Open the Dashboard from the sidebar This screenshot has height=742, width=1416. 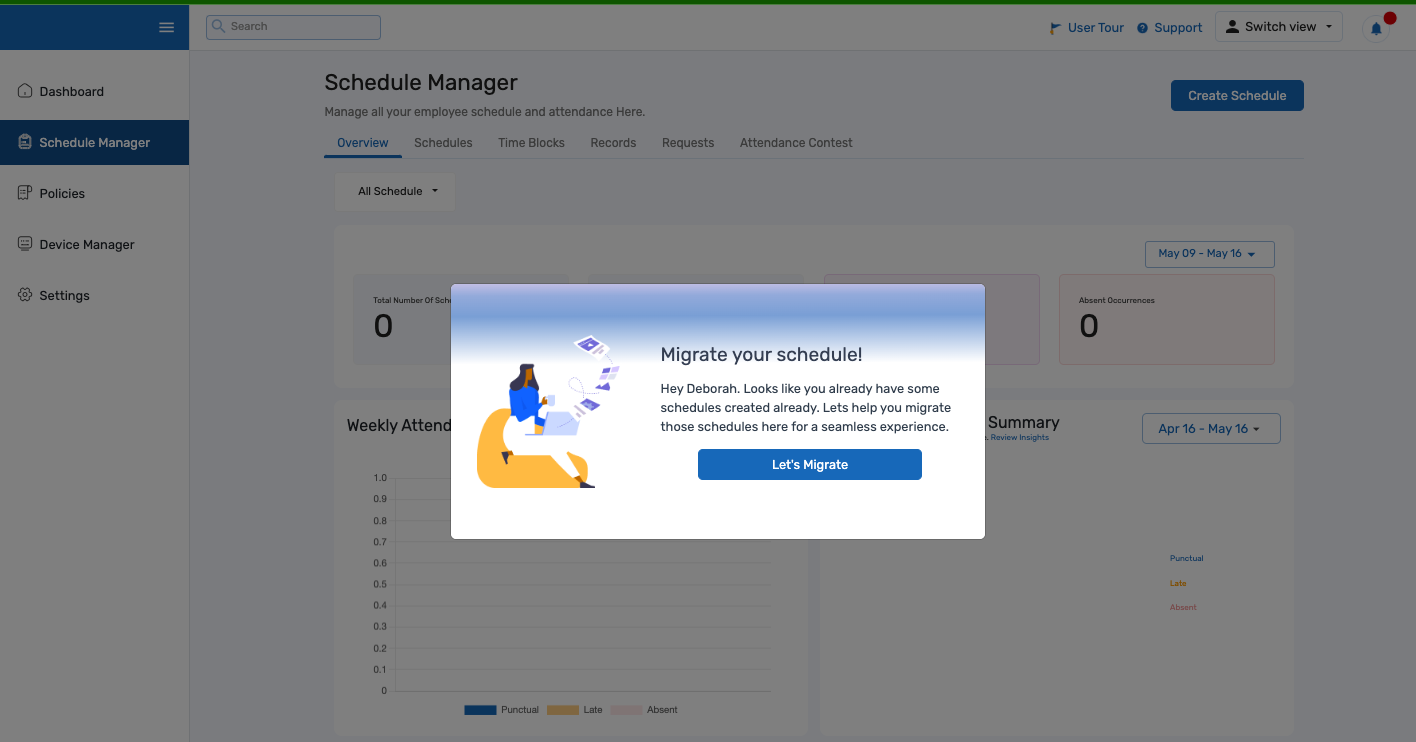pyautogui.click(x=71, y=91)
